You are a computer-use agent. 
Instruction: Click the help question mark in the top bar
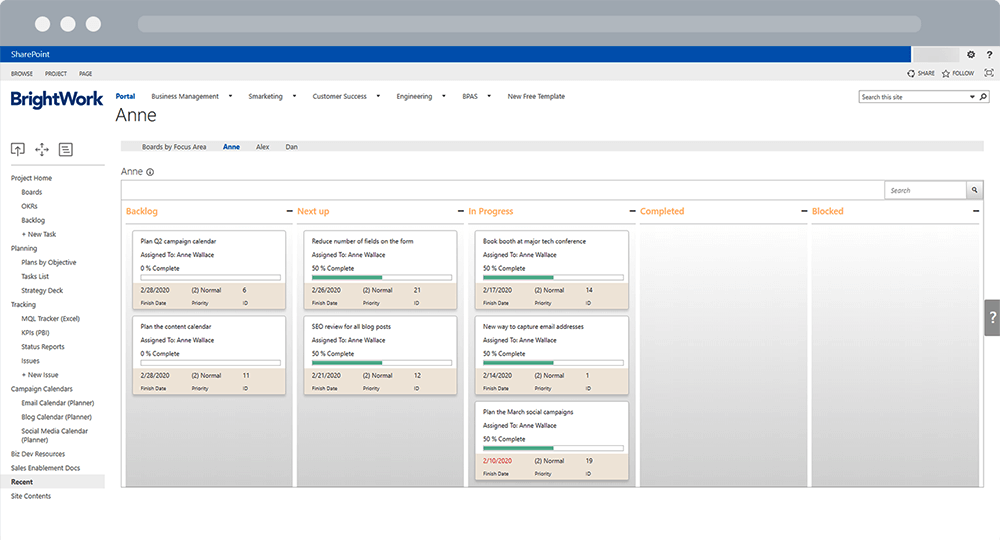(x=987, y=54)
